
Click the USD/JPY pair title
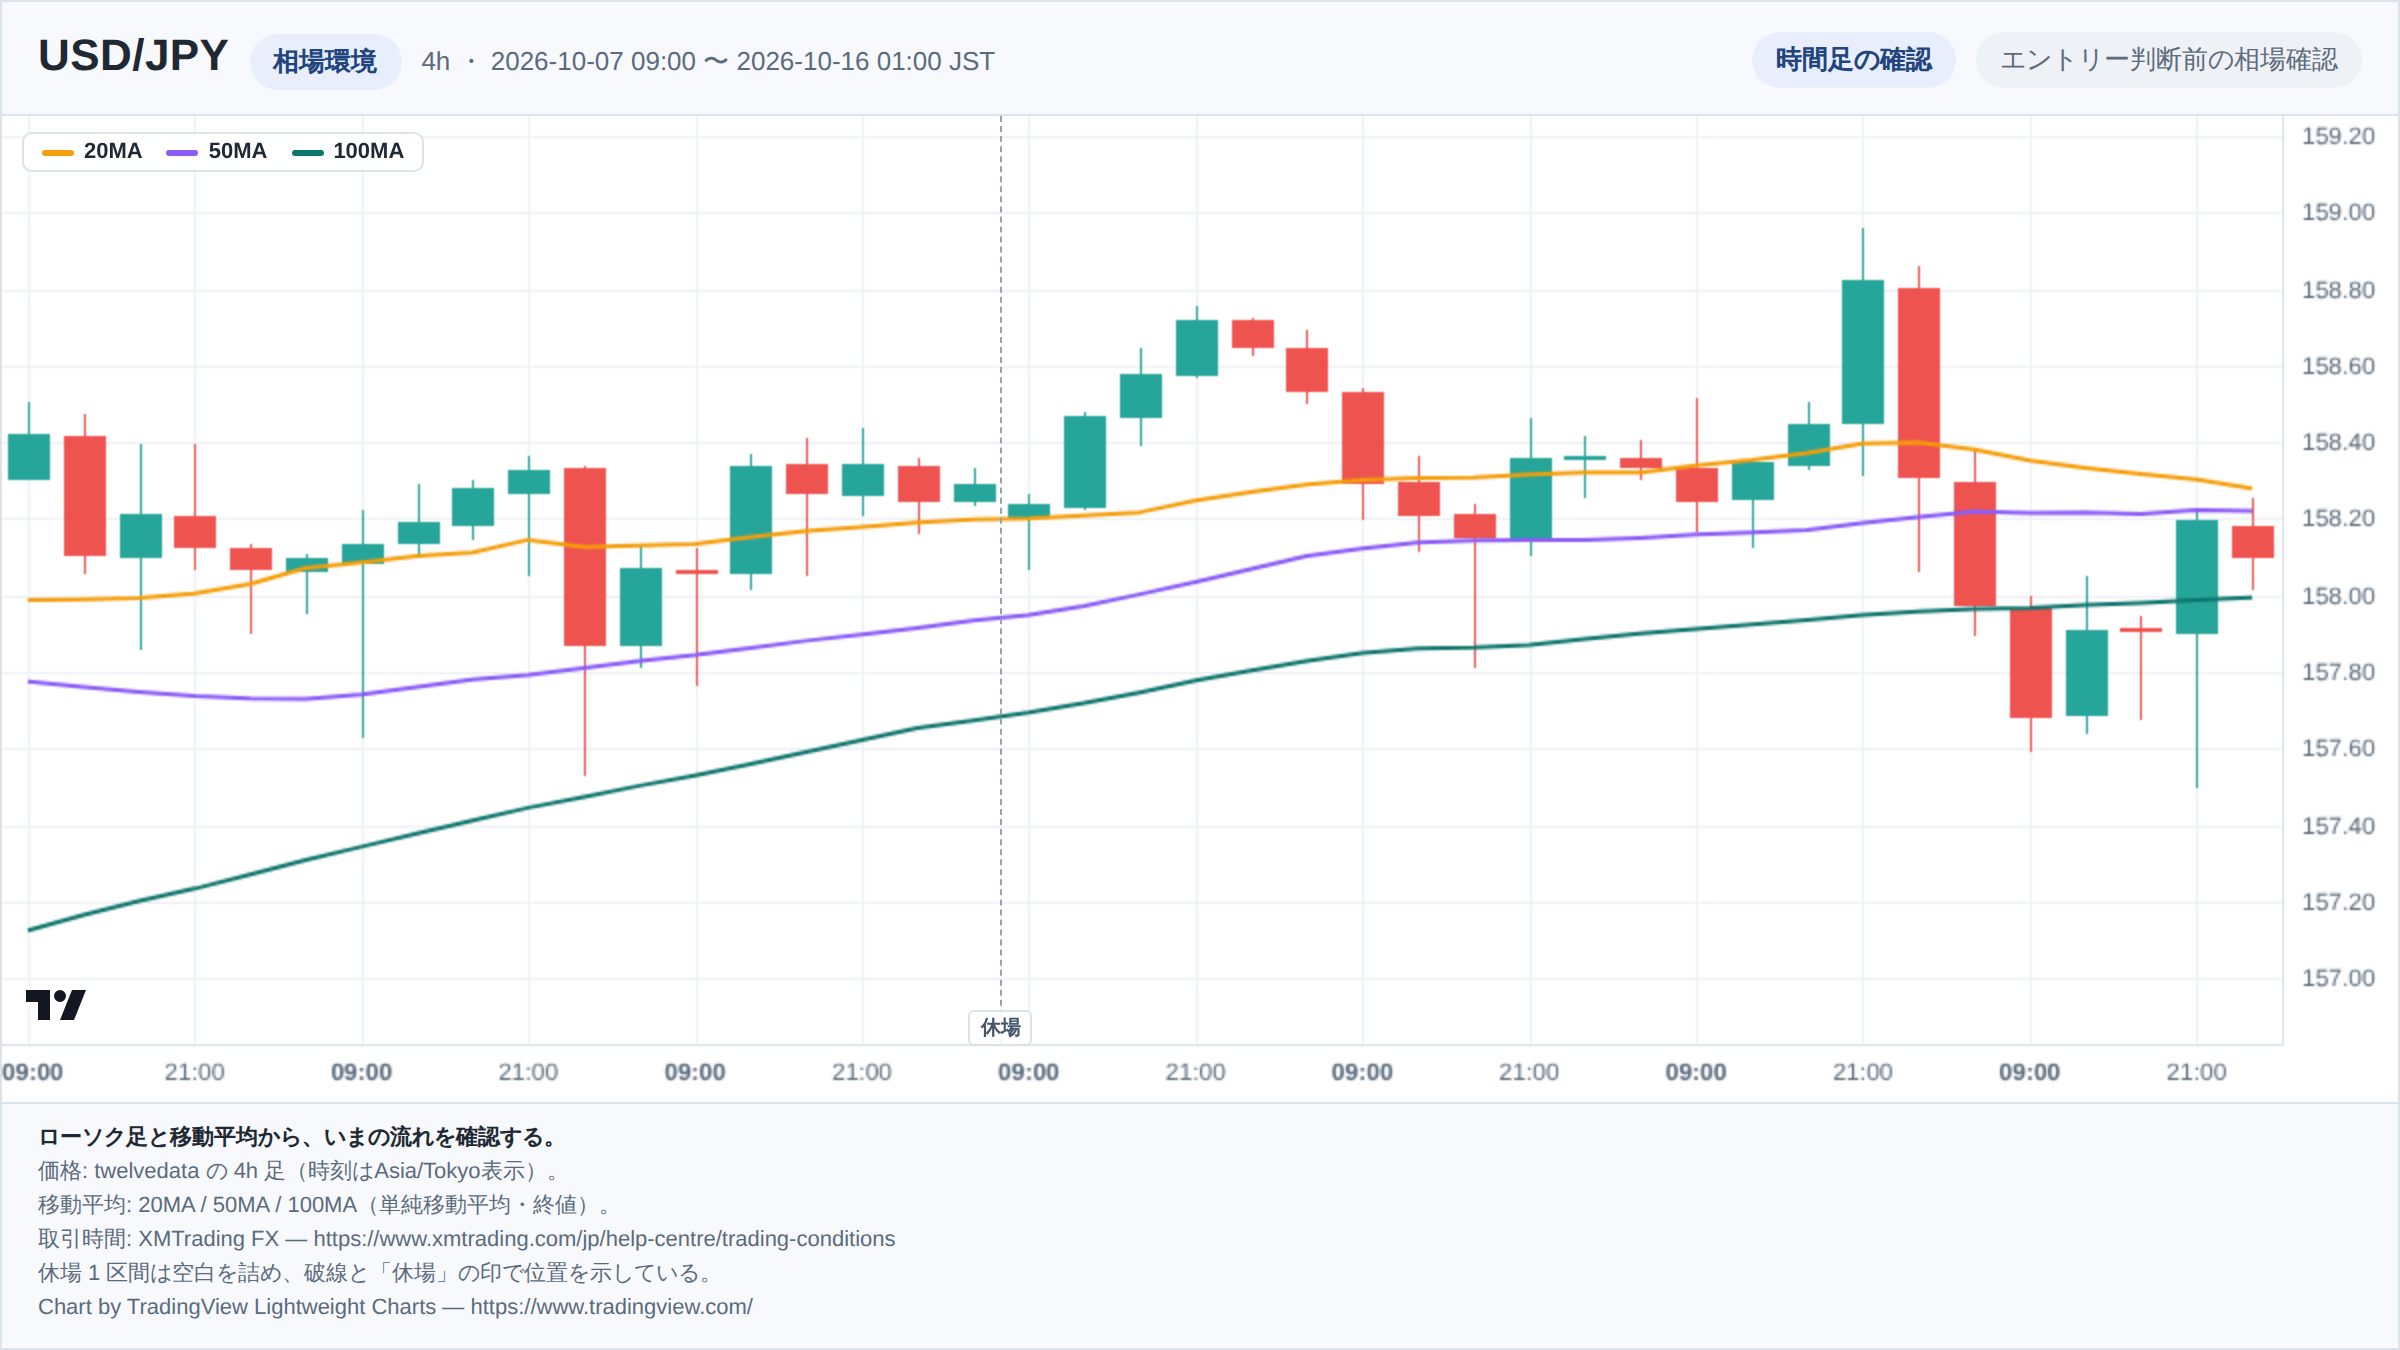pyautogui.click(x=133, y=56)
